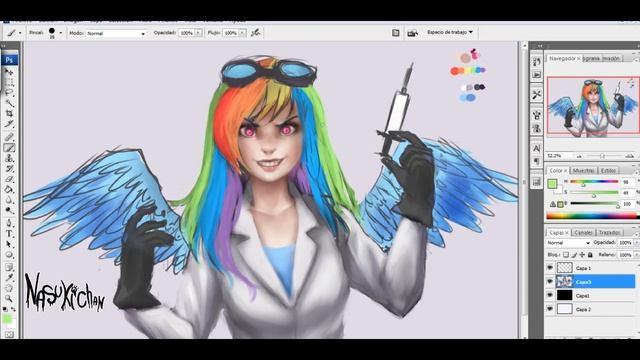
Task: Click the green foreground color swatch in Color panel
Action: [x=552, y=184]
